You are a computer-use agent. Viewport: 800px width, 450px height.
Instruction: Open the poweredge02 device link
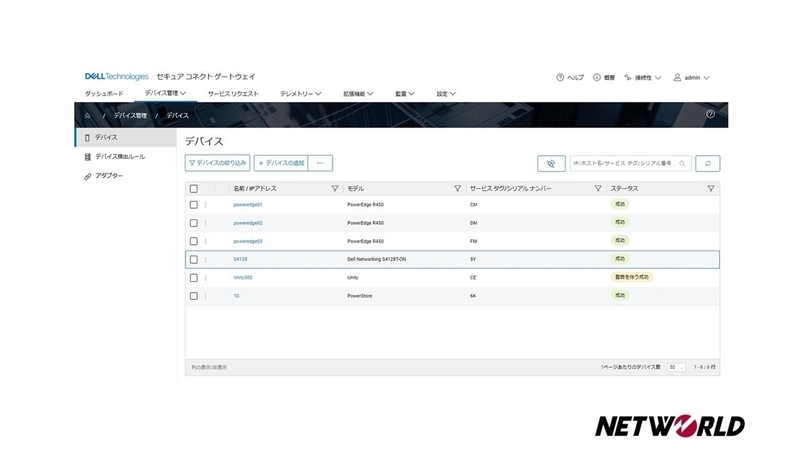248,223
